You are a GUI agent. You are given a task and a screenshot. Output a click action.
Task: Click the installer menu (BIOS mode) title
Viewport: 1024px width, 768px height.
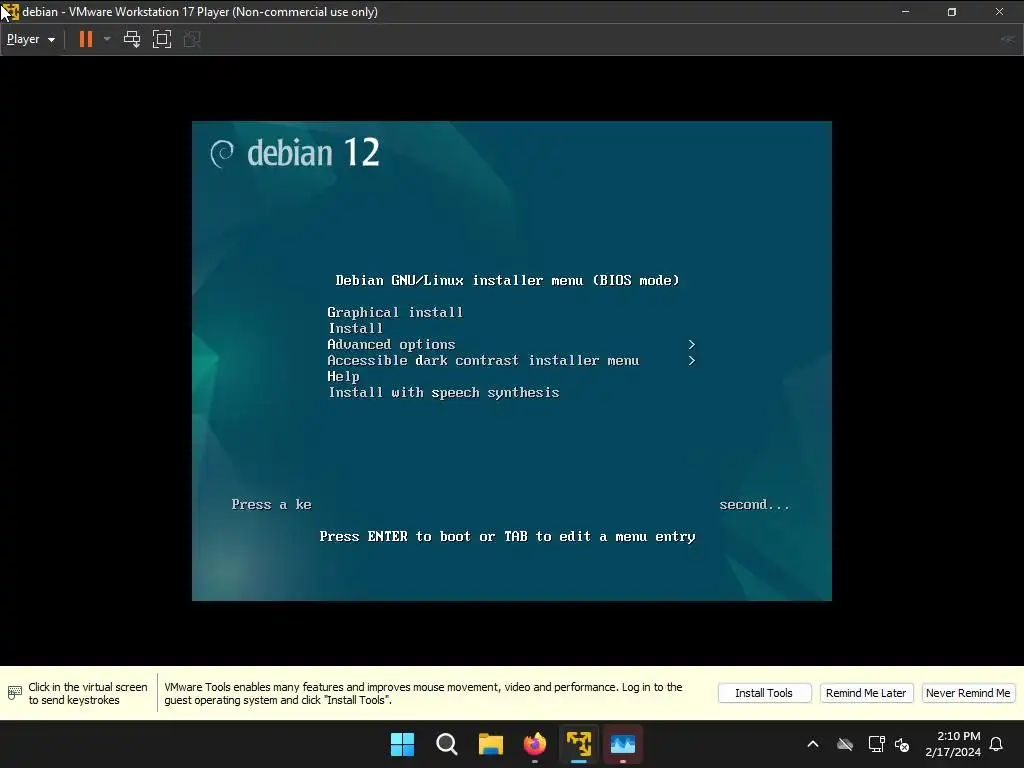(x=507, y=280)
